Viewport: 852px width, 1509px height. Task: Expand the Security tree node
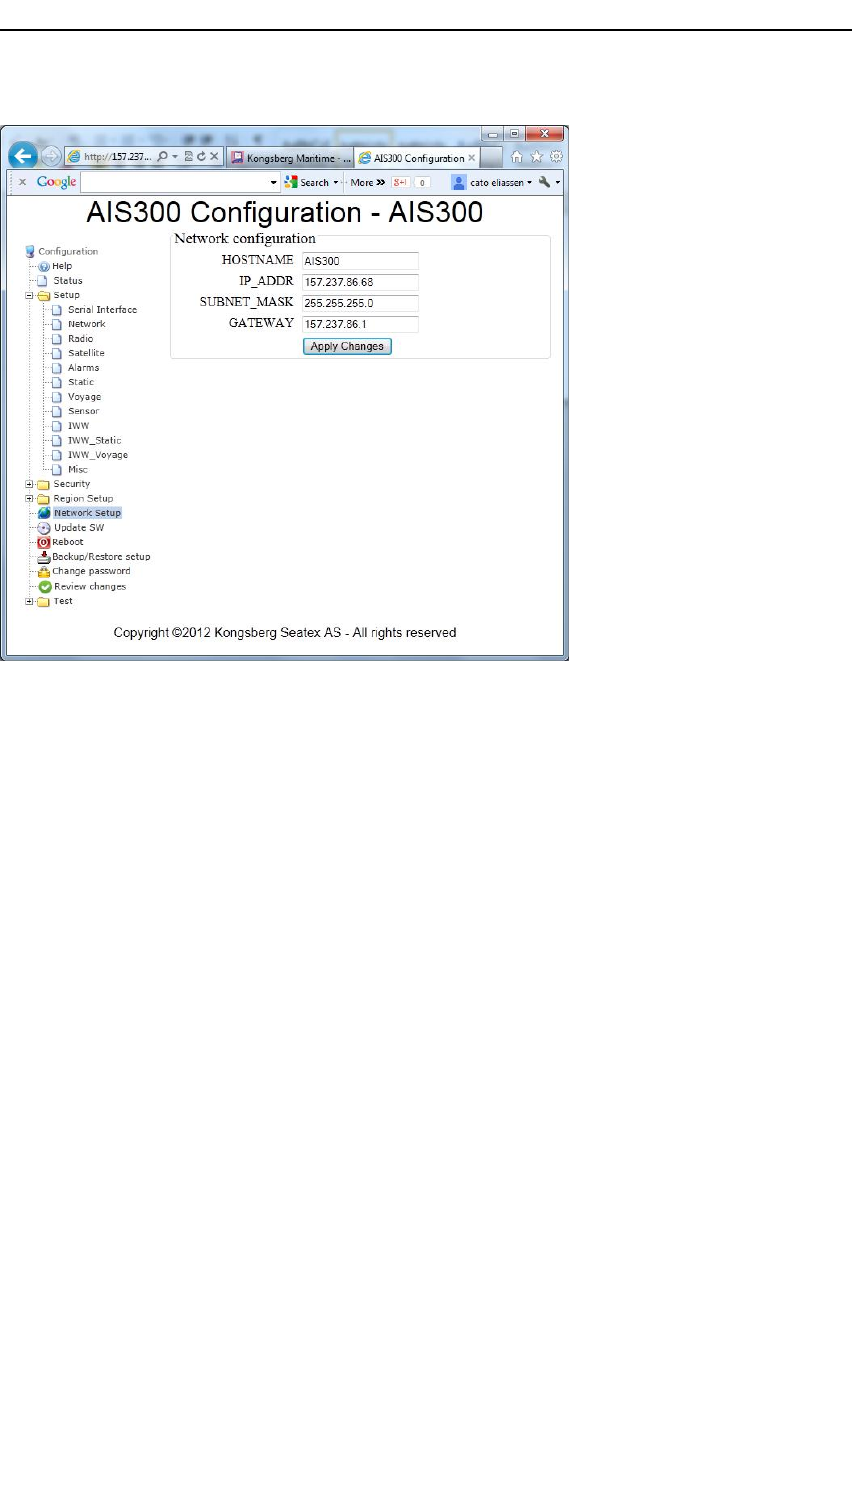point(29,484)
